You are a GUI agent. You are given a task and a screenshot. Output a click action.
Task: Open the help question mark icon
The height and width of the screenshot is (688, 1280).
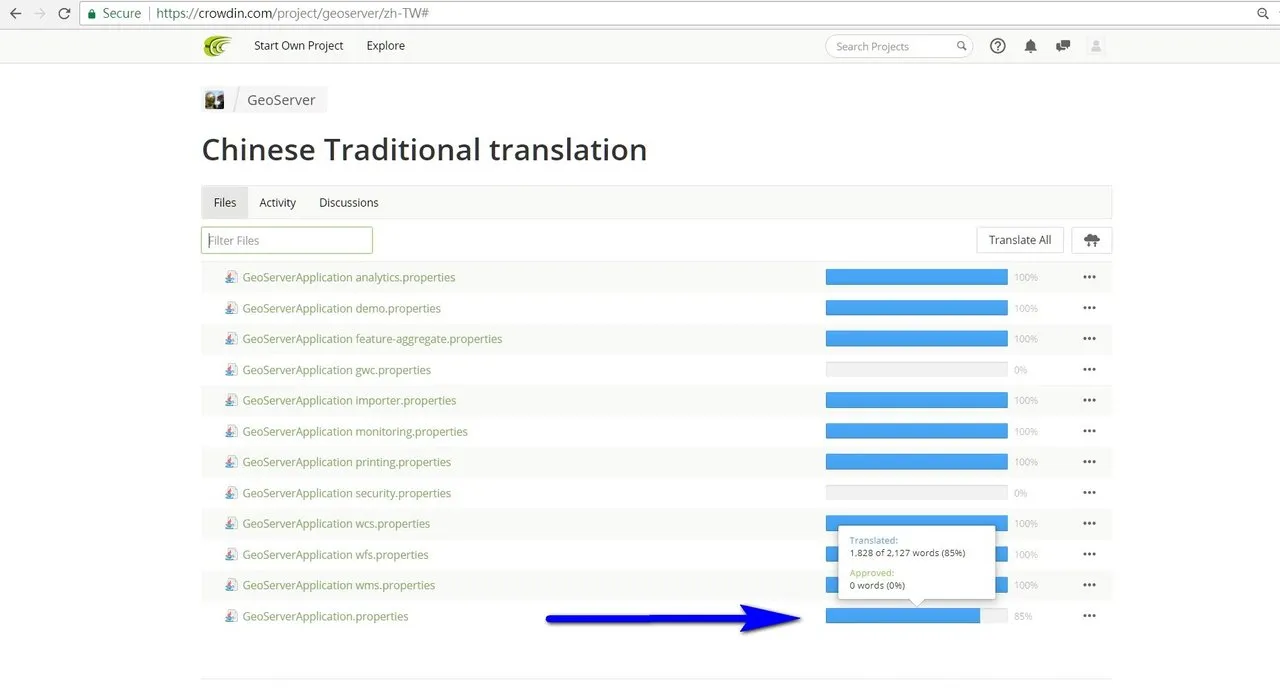(998, 46)
